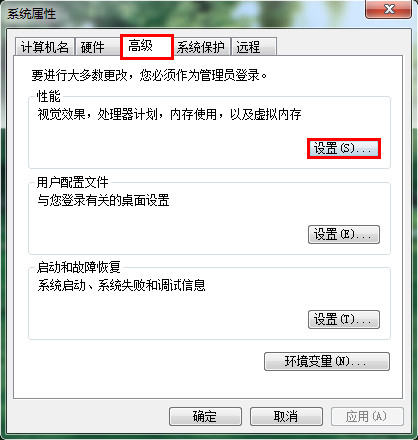Open the 环境变量(N) dialog button
This screenshot has height=440, width=418.
point(327,362)
